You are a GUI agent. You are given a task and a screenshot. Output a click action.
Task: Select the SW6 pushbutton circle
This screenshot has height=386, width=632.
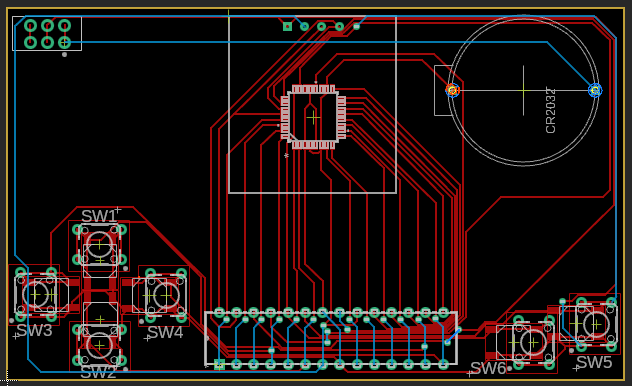(533, 342)
